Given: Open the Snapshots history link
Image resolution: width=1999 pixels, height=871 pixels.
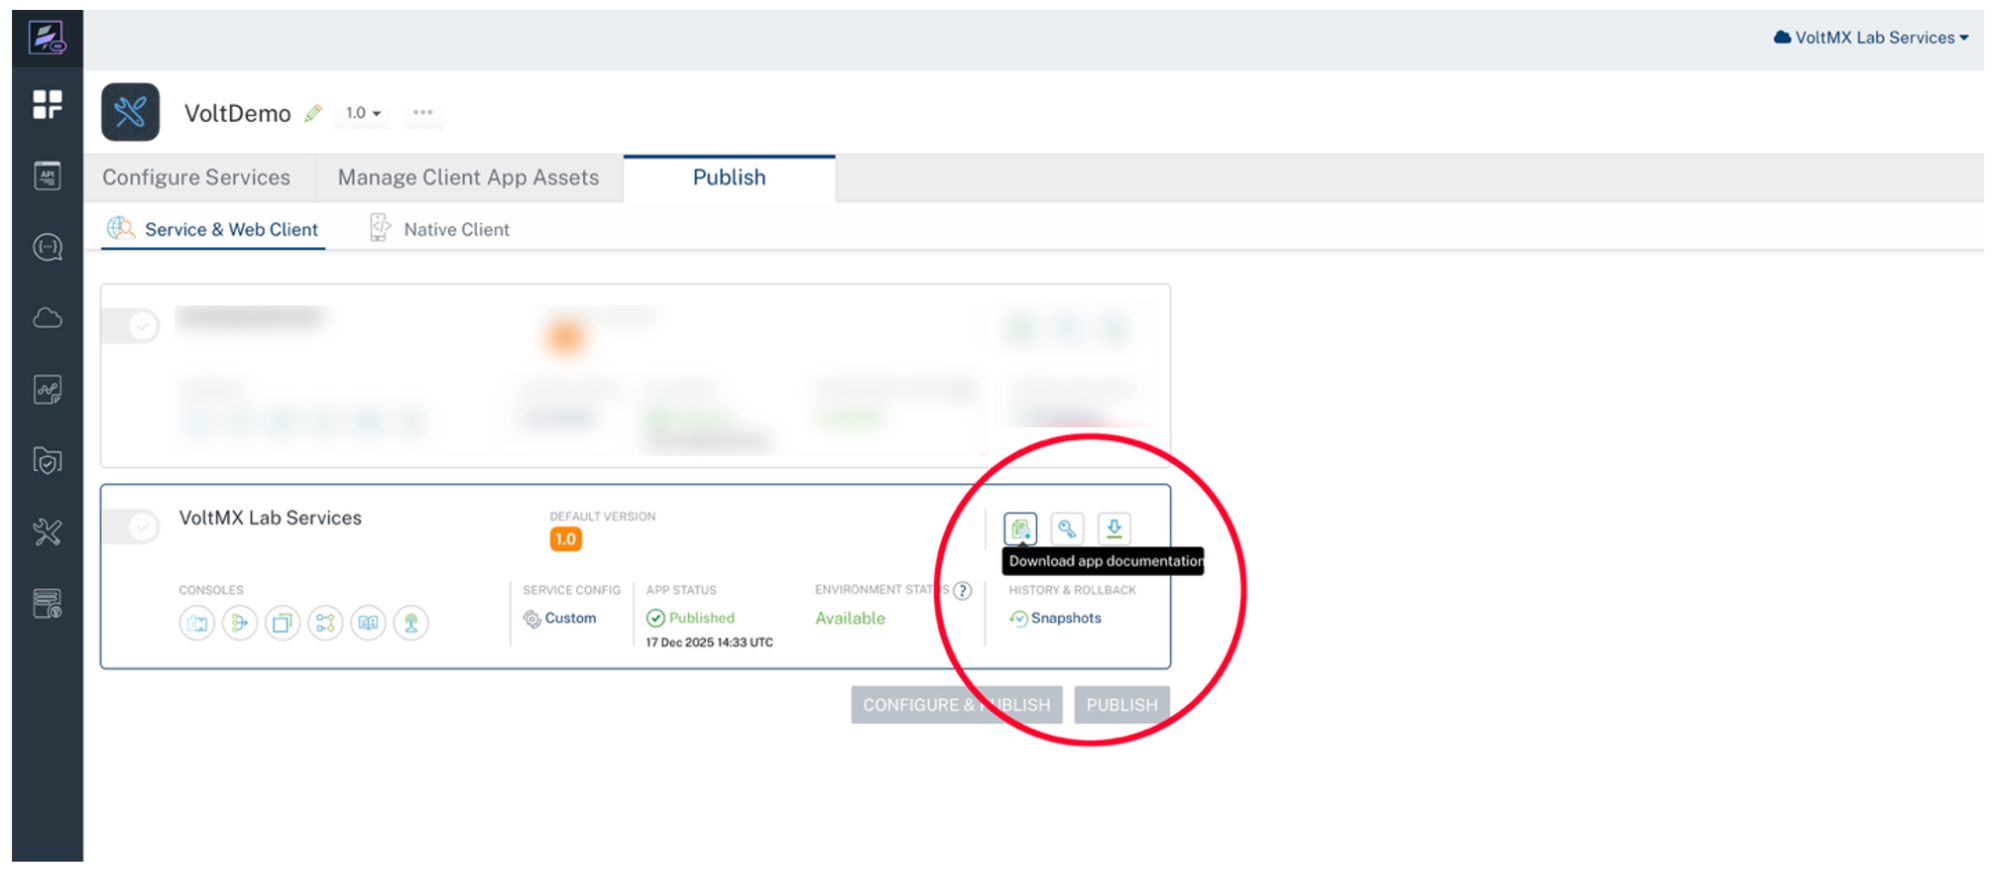Looking at the screenshot, I should coord(1056,618).
